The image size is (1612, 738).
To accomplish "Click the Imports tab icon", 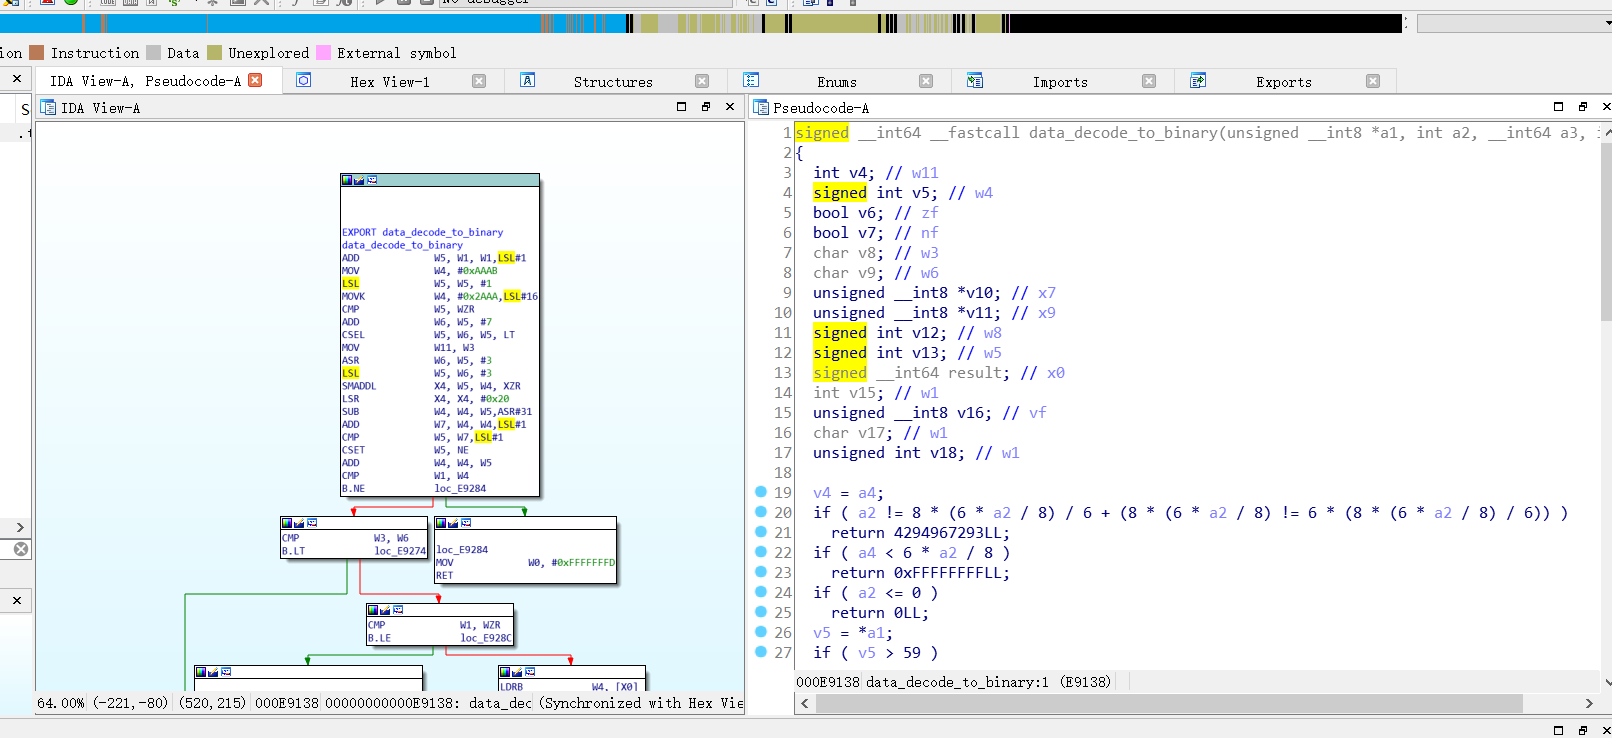I will click(x=975, y=81).
